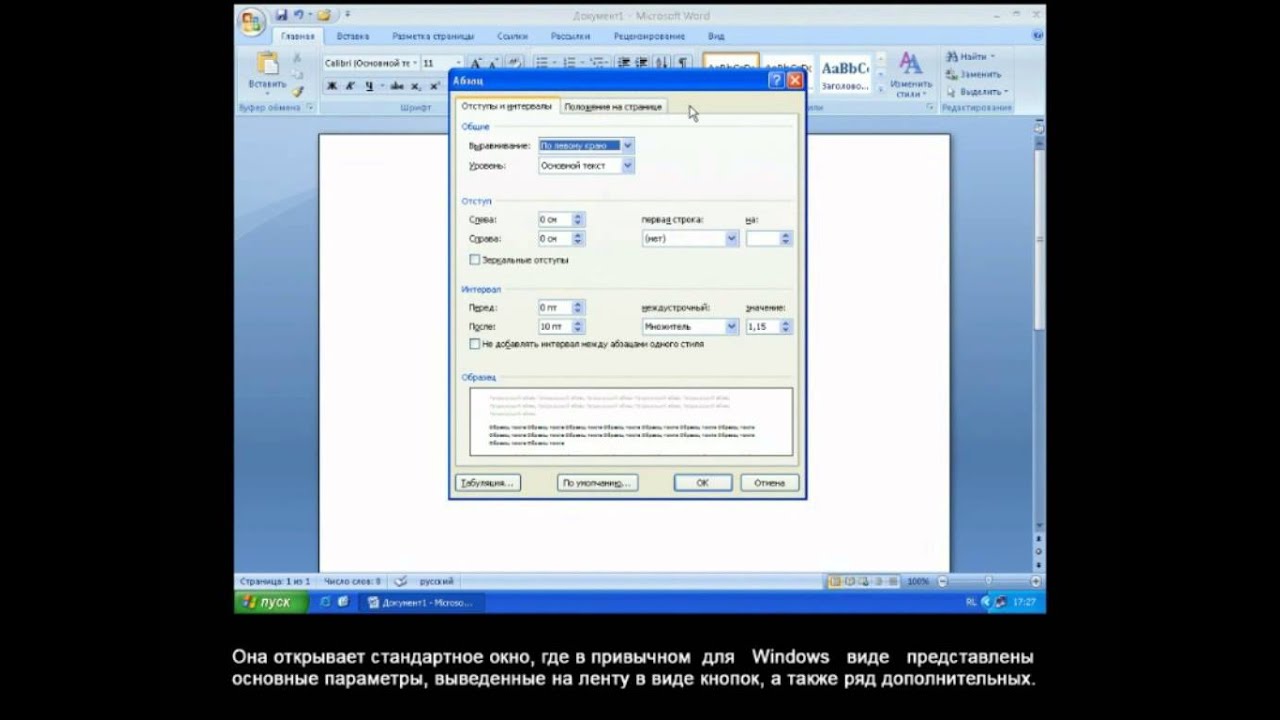Open the Office button menu

pos(251,21)
